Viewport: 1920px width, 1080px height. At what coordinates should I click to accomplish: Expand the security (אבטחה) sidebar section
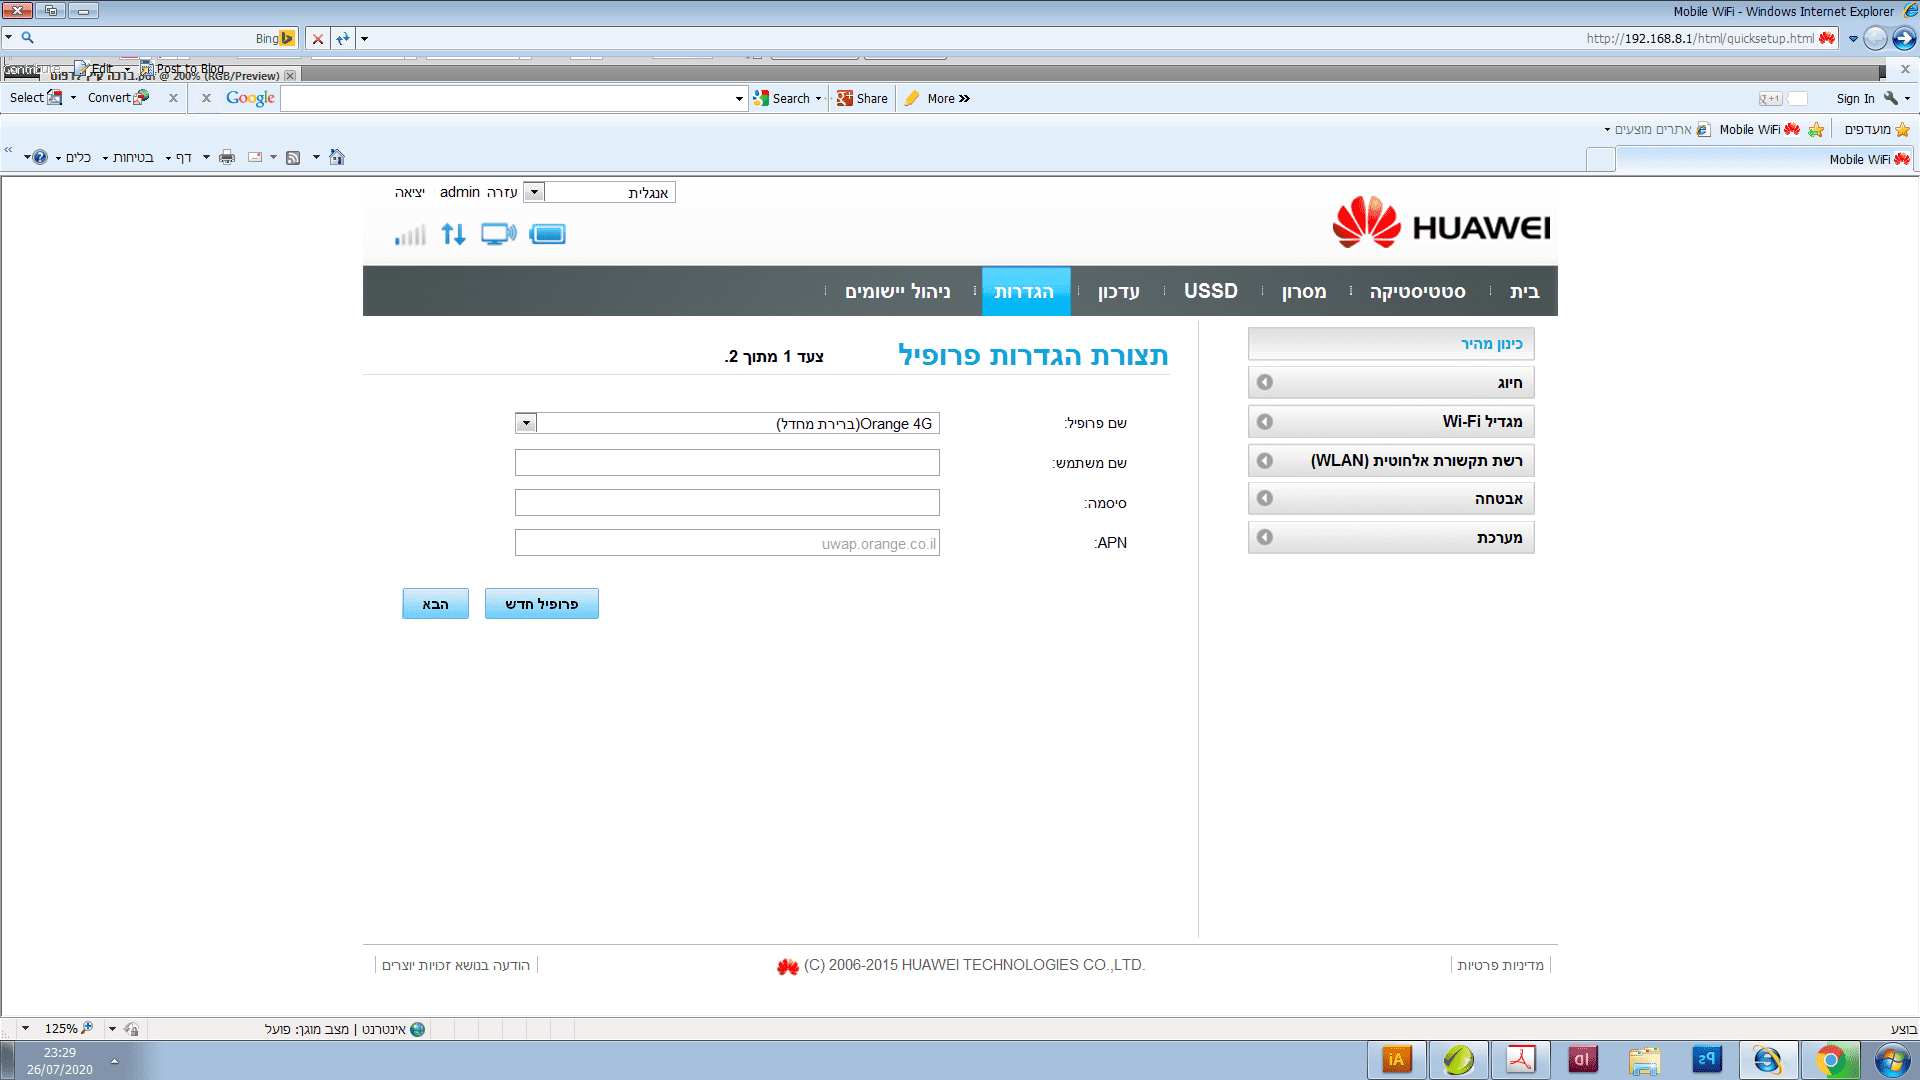coord(1390,499)
